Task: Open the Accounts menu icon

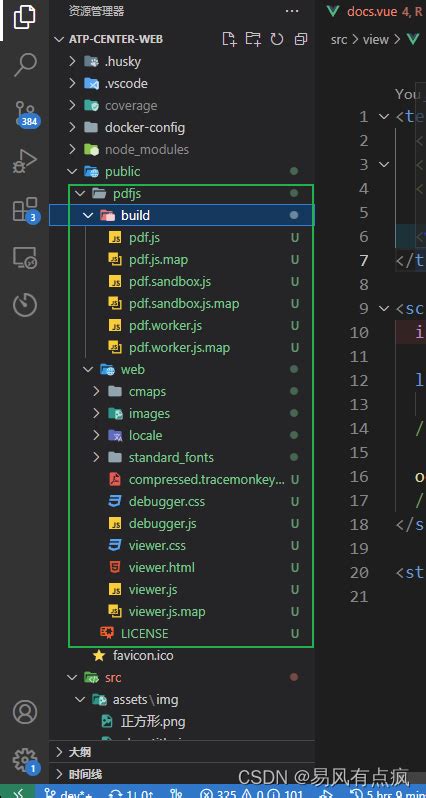Action: pyautogui.click(x=24, y=712)
